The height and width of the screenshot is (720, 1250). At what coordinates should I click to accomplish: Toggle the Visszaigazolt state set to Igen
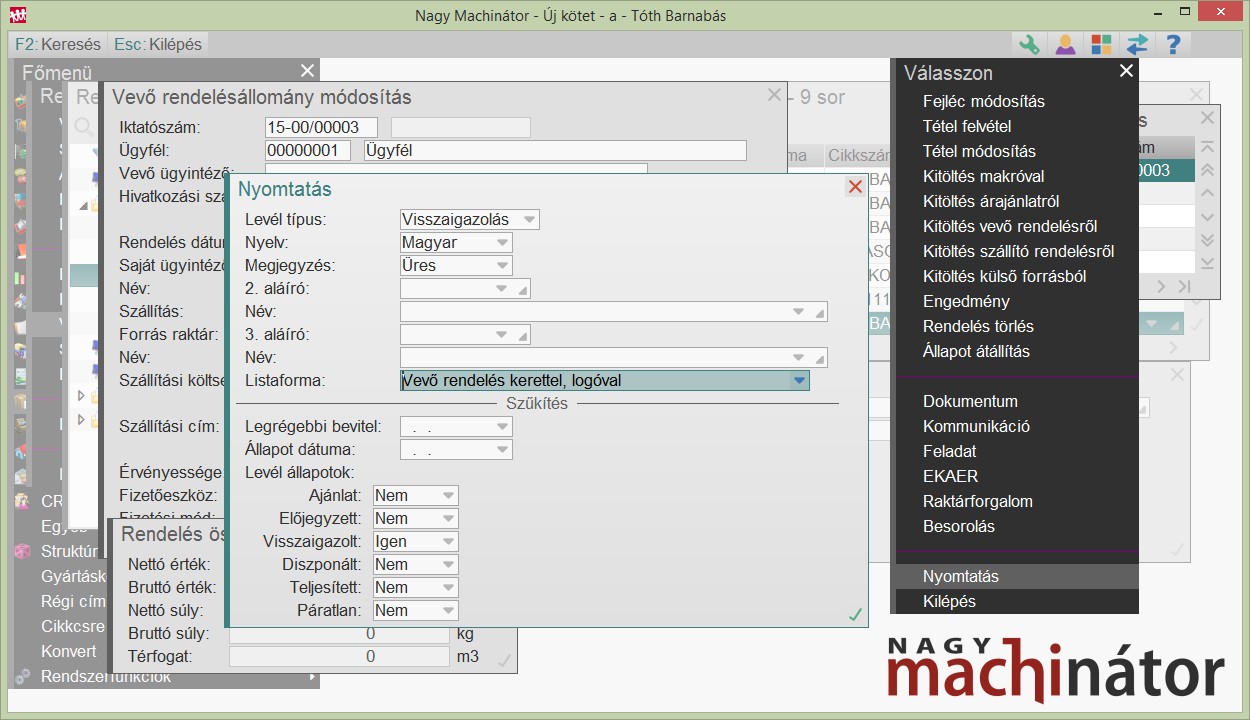[x=415, y=541]
